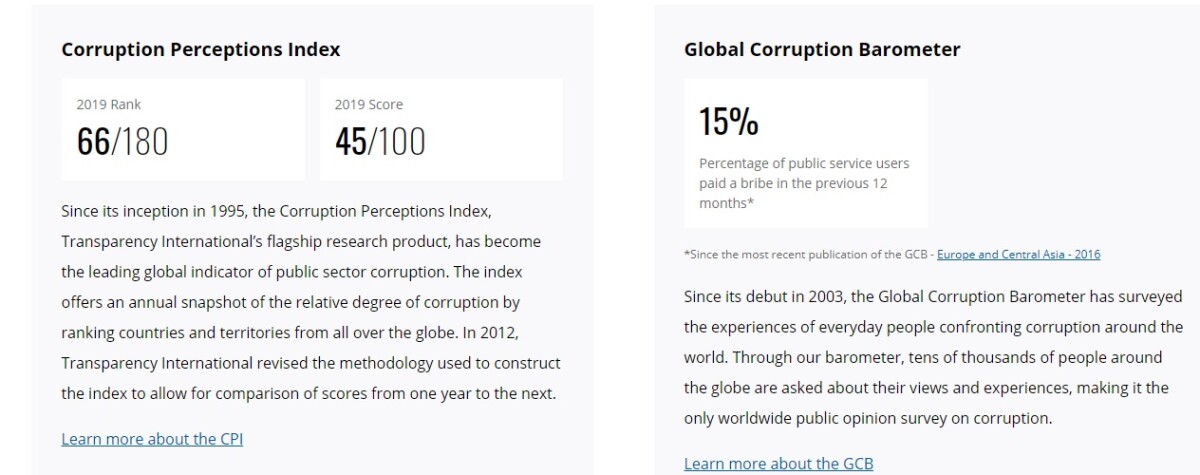This screenshot has height=475, width=1200.
Task: Follow the Europe and Central Asia - 2016 link
Action: (x=1018, y=255)
